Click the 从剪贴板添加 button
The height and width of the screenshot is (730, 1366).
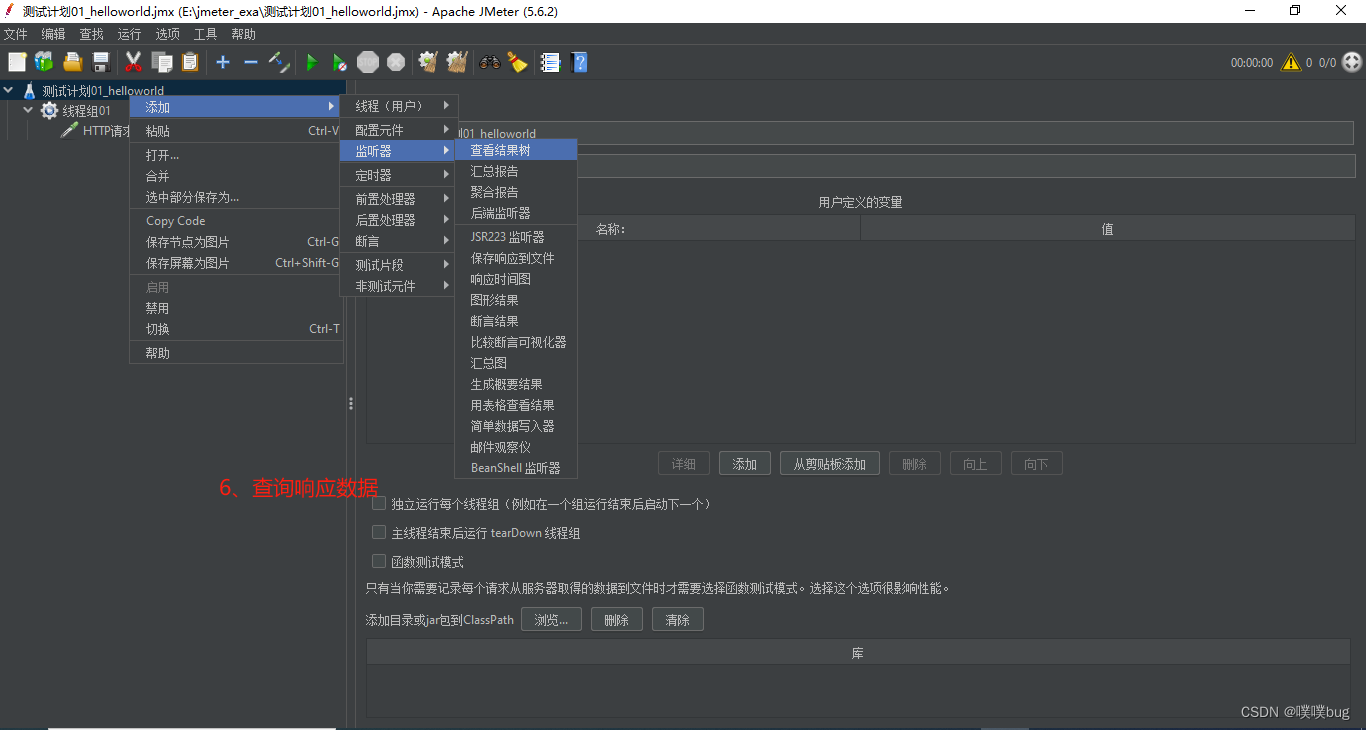(x=829, y=462)
